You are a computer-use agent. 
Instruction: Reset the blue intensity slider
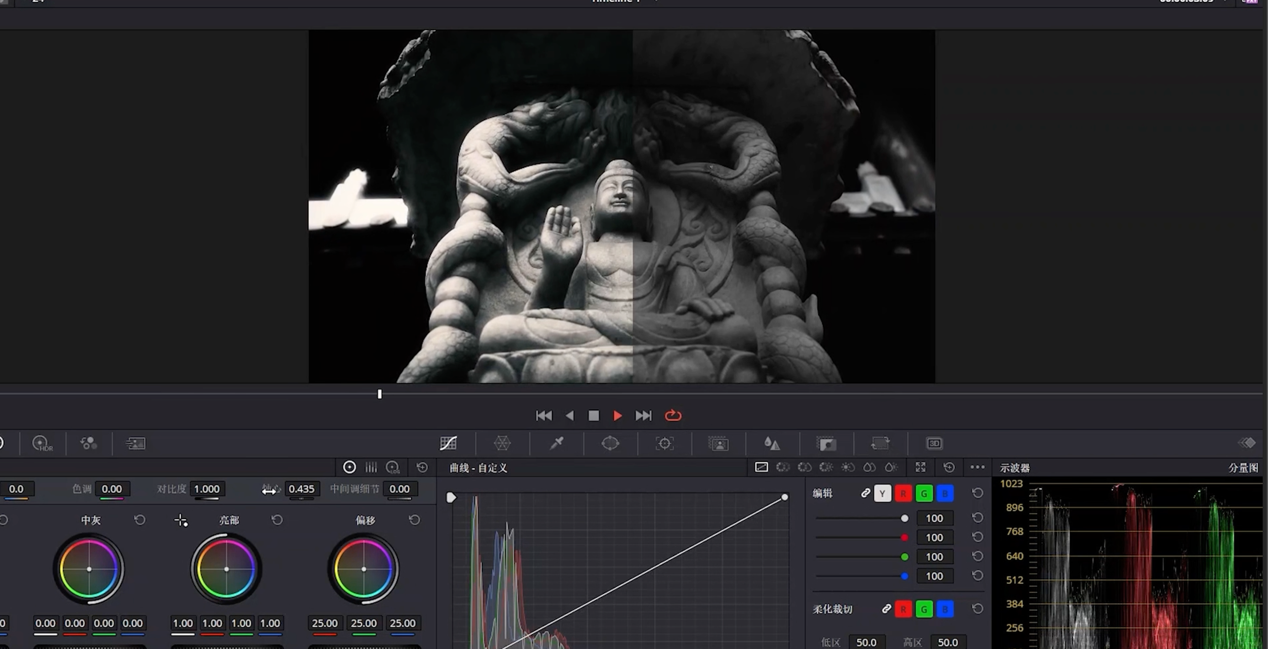point(977,576)
